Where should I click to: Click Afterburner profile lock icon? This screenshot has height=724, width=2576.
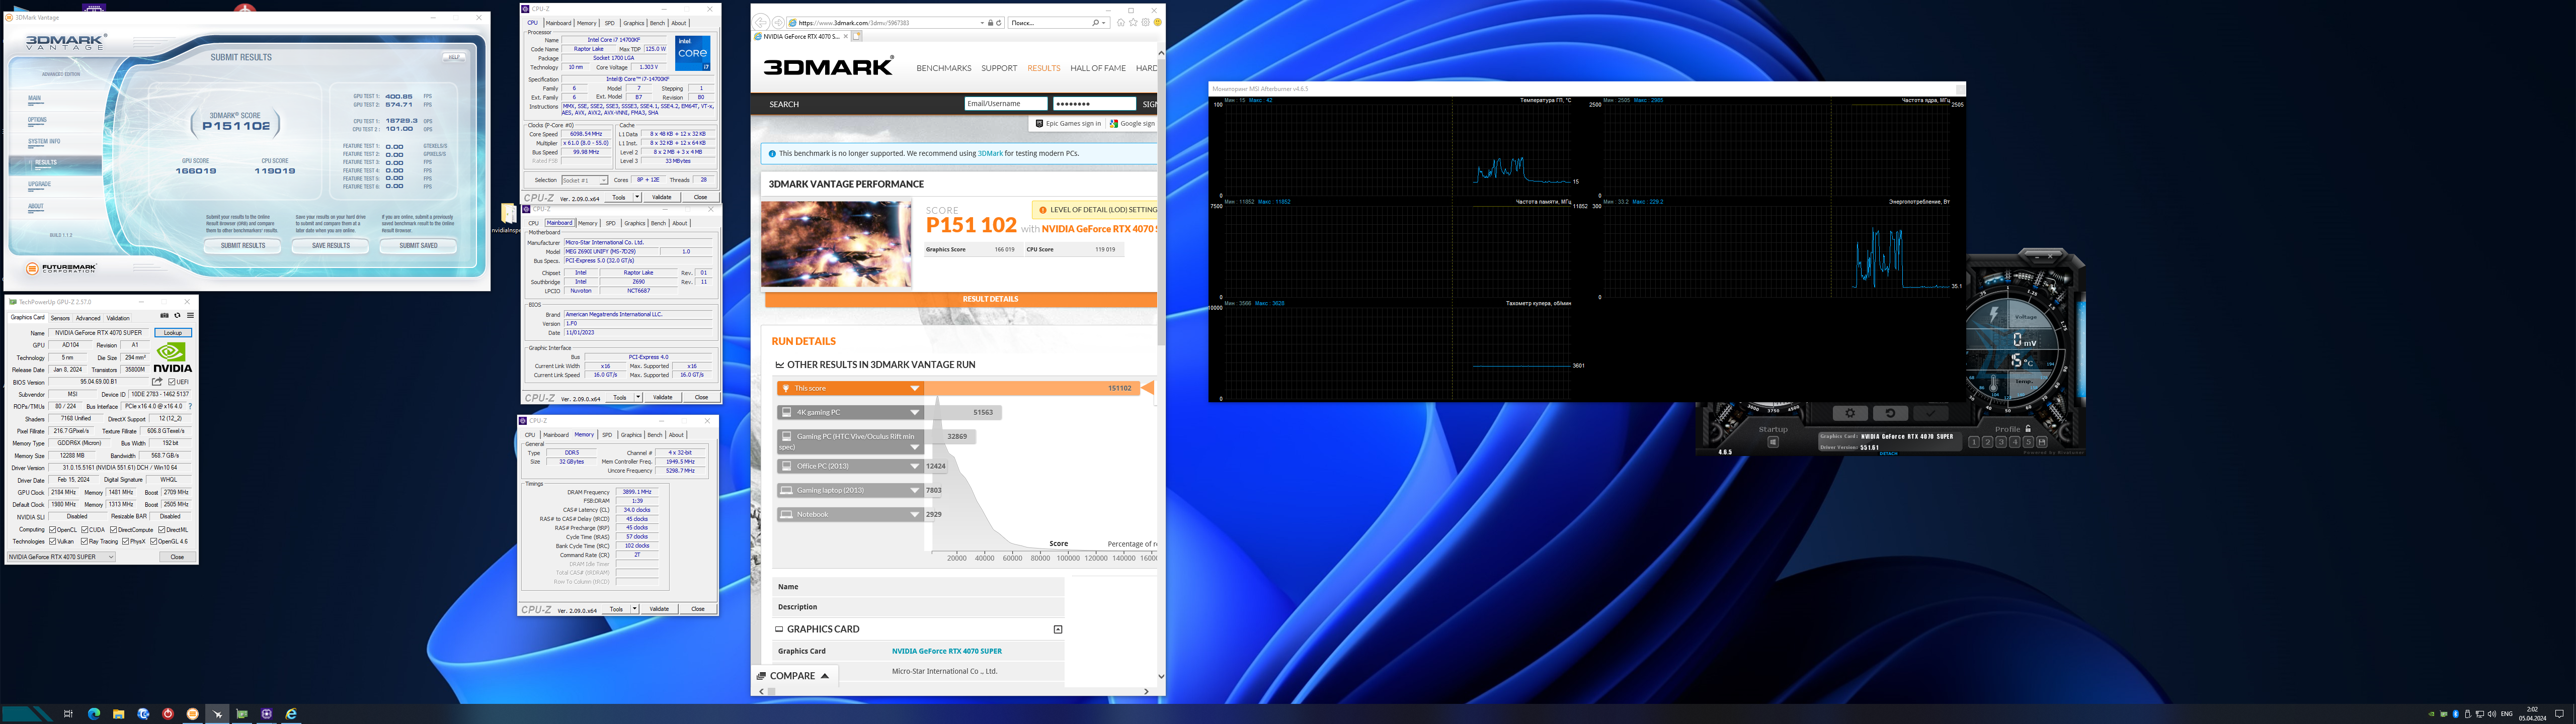[x=2028, y=429]
